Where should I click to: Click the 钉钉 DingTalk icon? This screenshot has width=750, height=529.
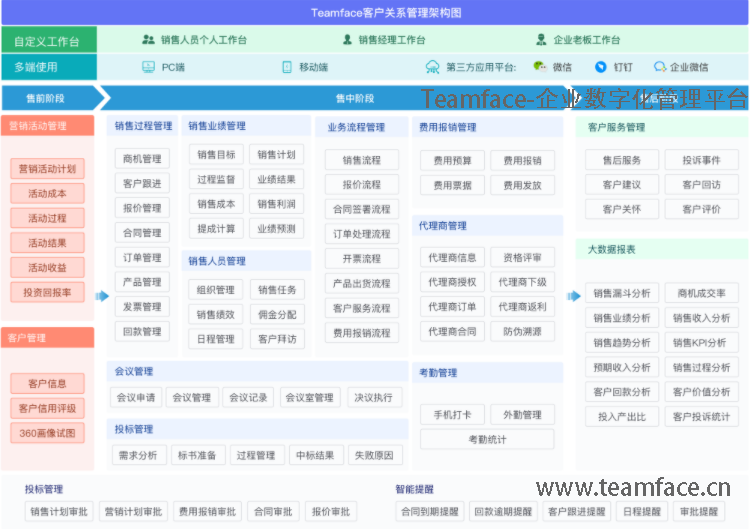[601, 67]
